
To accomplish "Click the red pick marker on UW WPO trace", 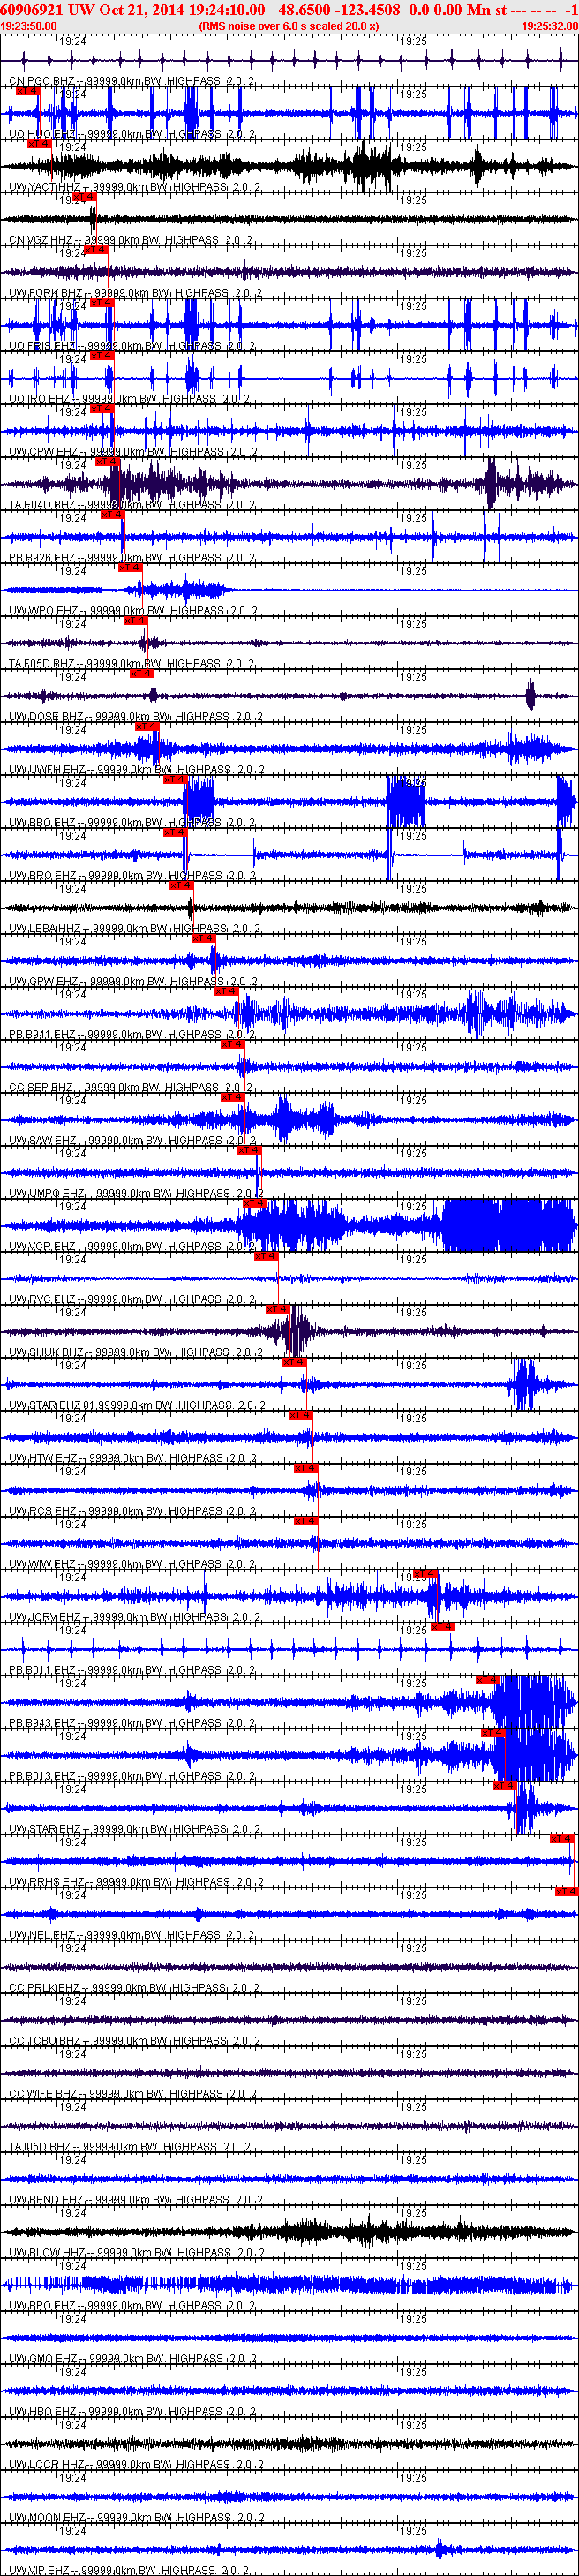I will [x=130, y=568].
